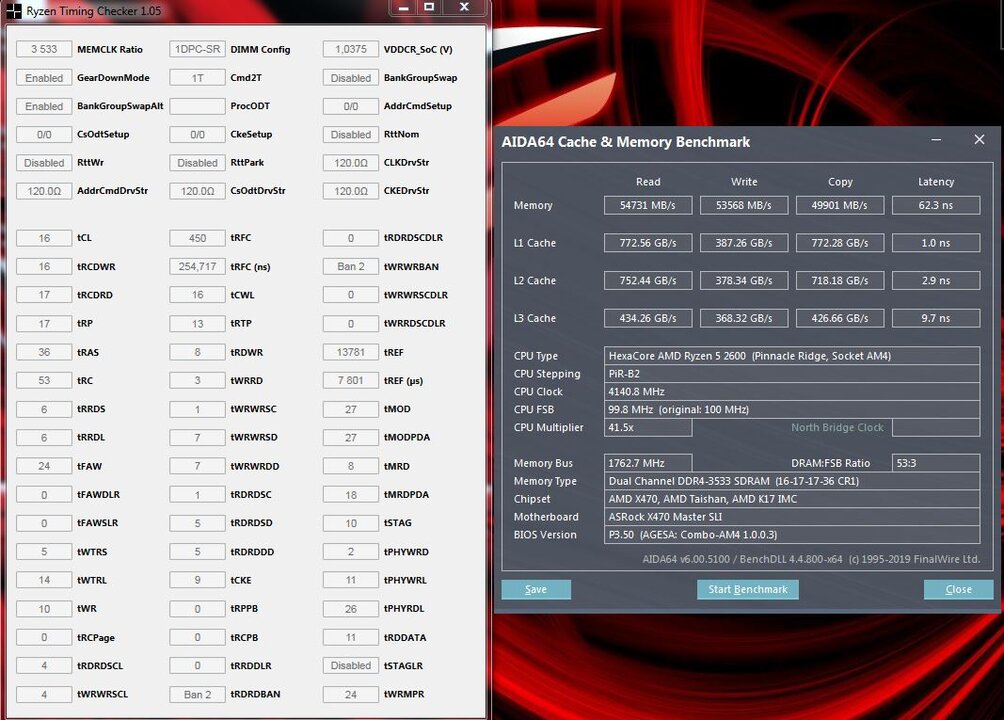
Task: Click the CPU Type HexaCore AMD Ryzen field
Action: pyautogui.click(x=792, y=356)
